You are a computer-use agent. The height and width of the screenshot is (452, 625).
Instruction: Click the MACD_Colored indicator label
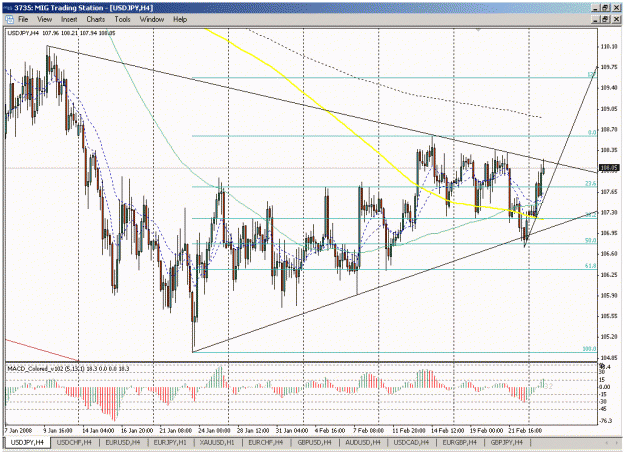tap(68, 369)
